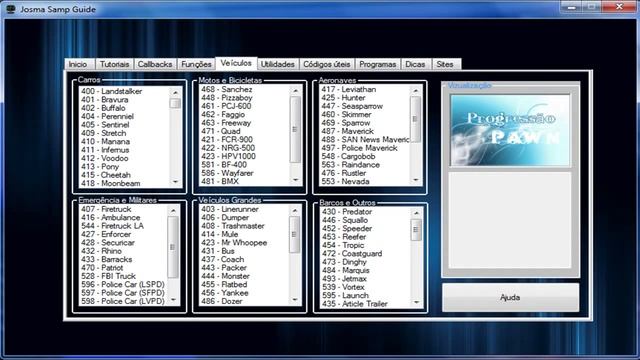The width and height of the screenshot is (640, 360).
Task: Click up arrow of Aeronaves list scrollbar
Action: tap(416, 91)
